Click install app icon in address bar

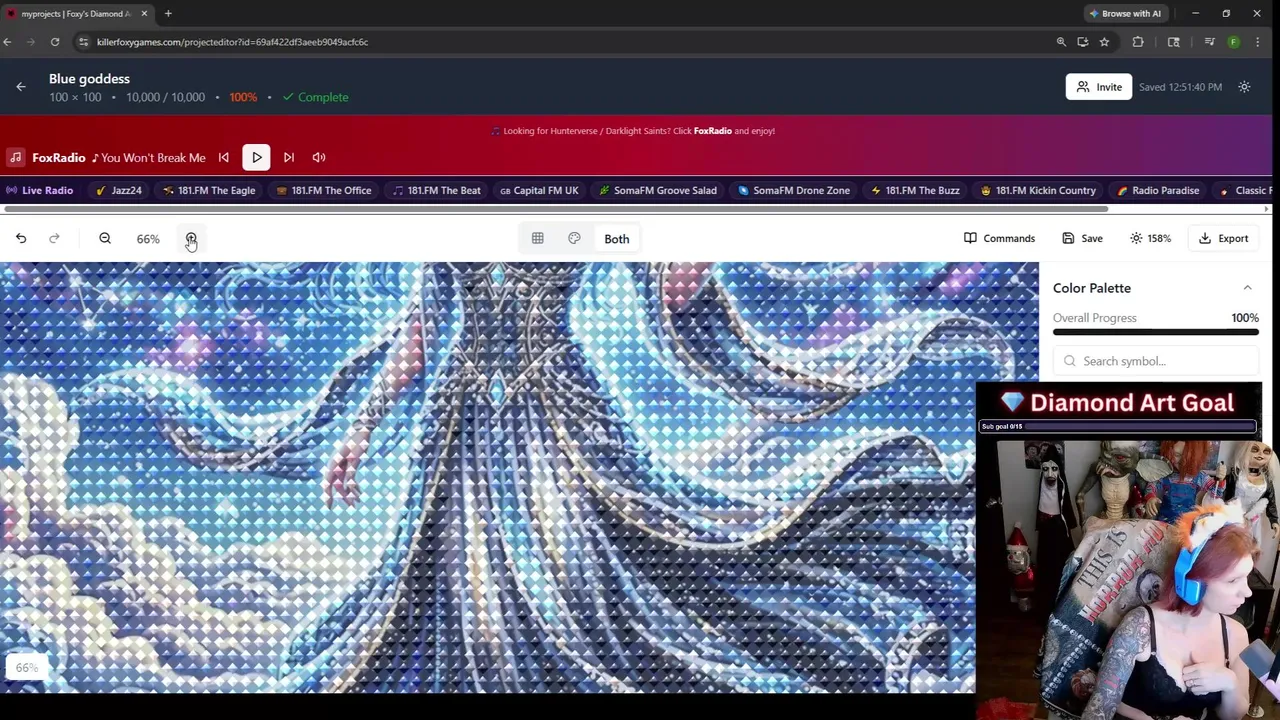(x=1083, y=42)
